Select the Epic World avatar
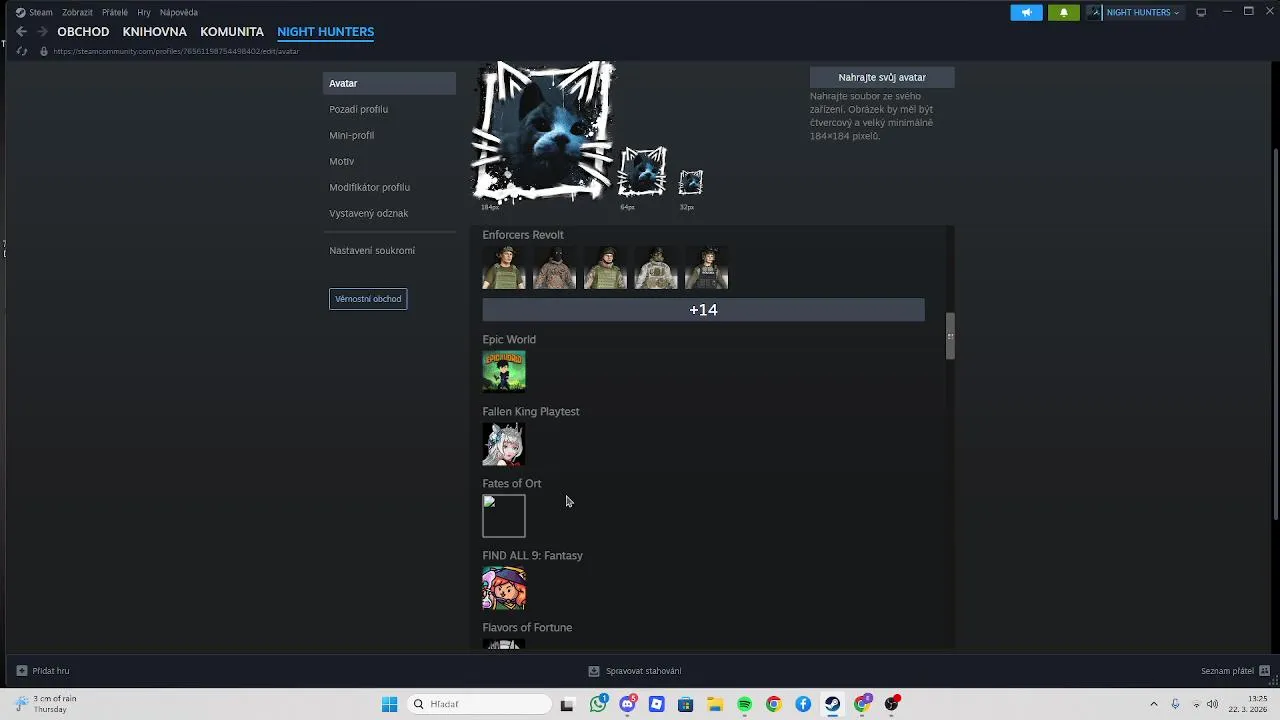Image resolution: width=1280 pixels, height=720 pixels. tap(504, 372)
